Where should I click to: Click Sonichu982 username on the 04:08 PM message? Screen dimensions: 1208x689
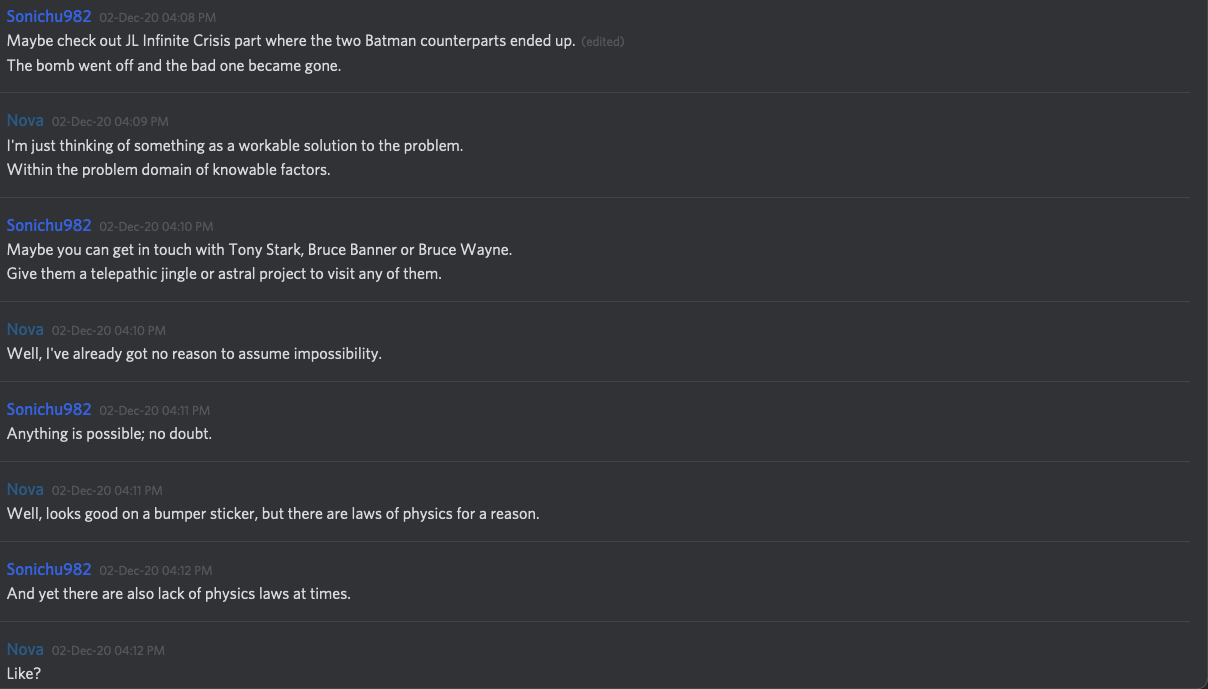click(x=49, y=17)
